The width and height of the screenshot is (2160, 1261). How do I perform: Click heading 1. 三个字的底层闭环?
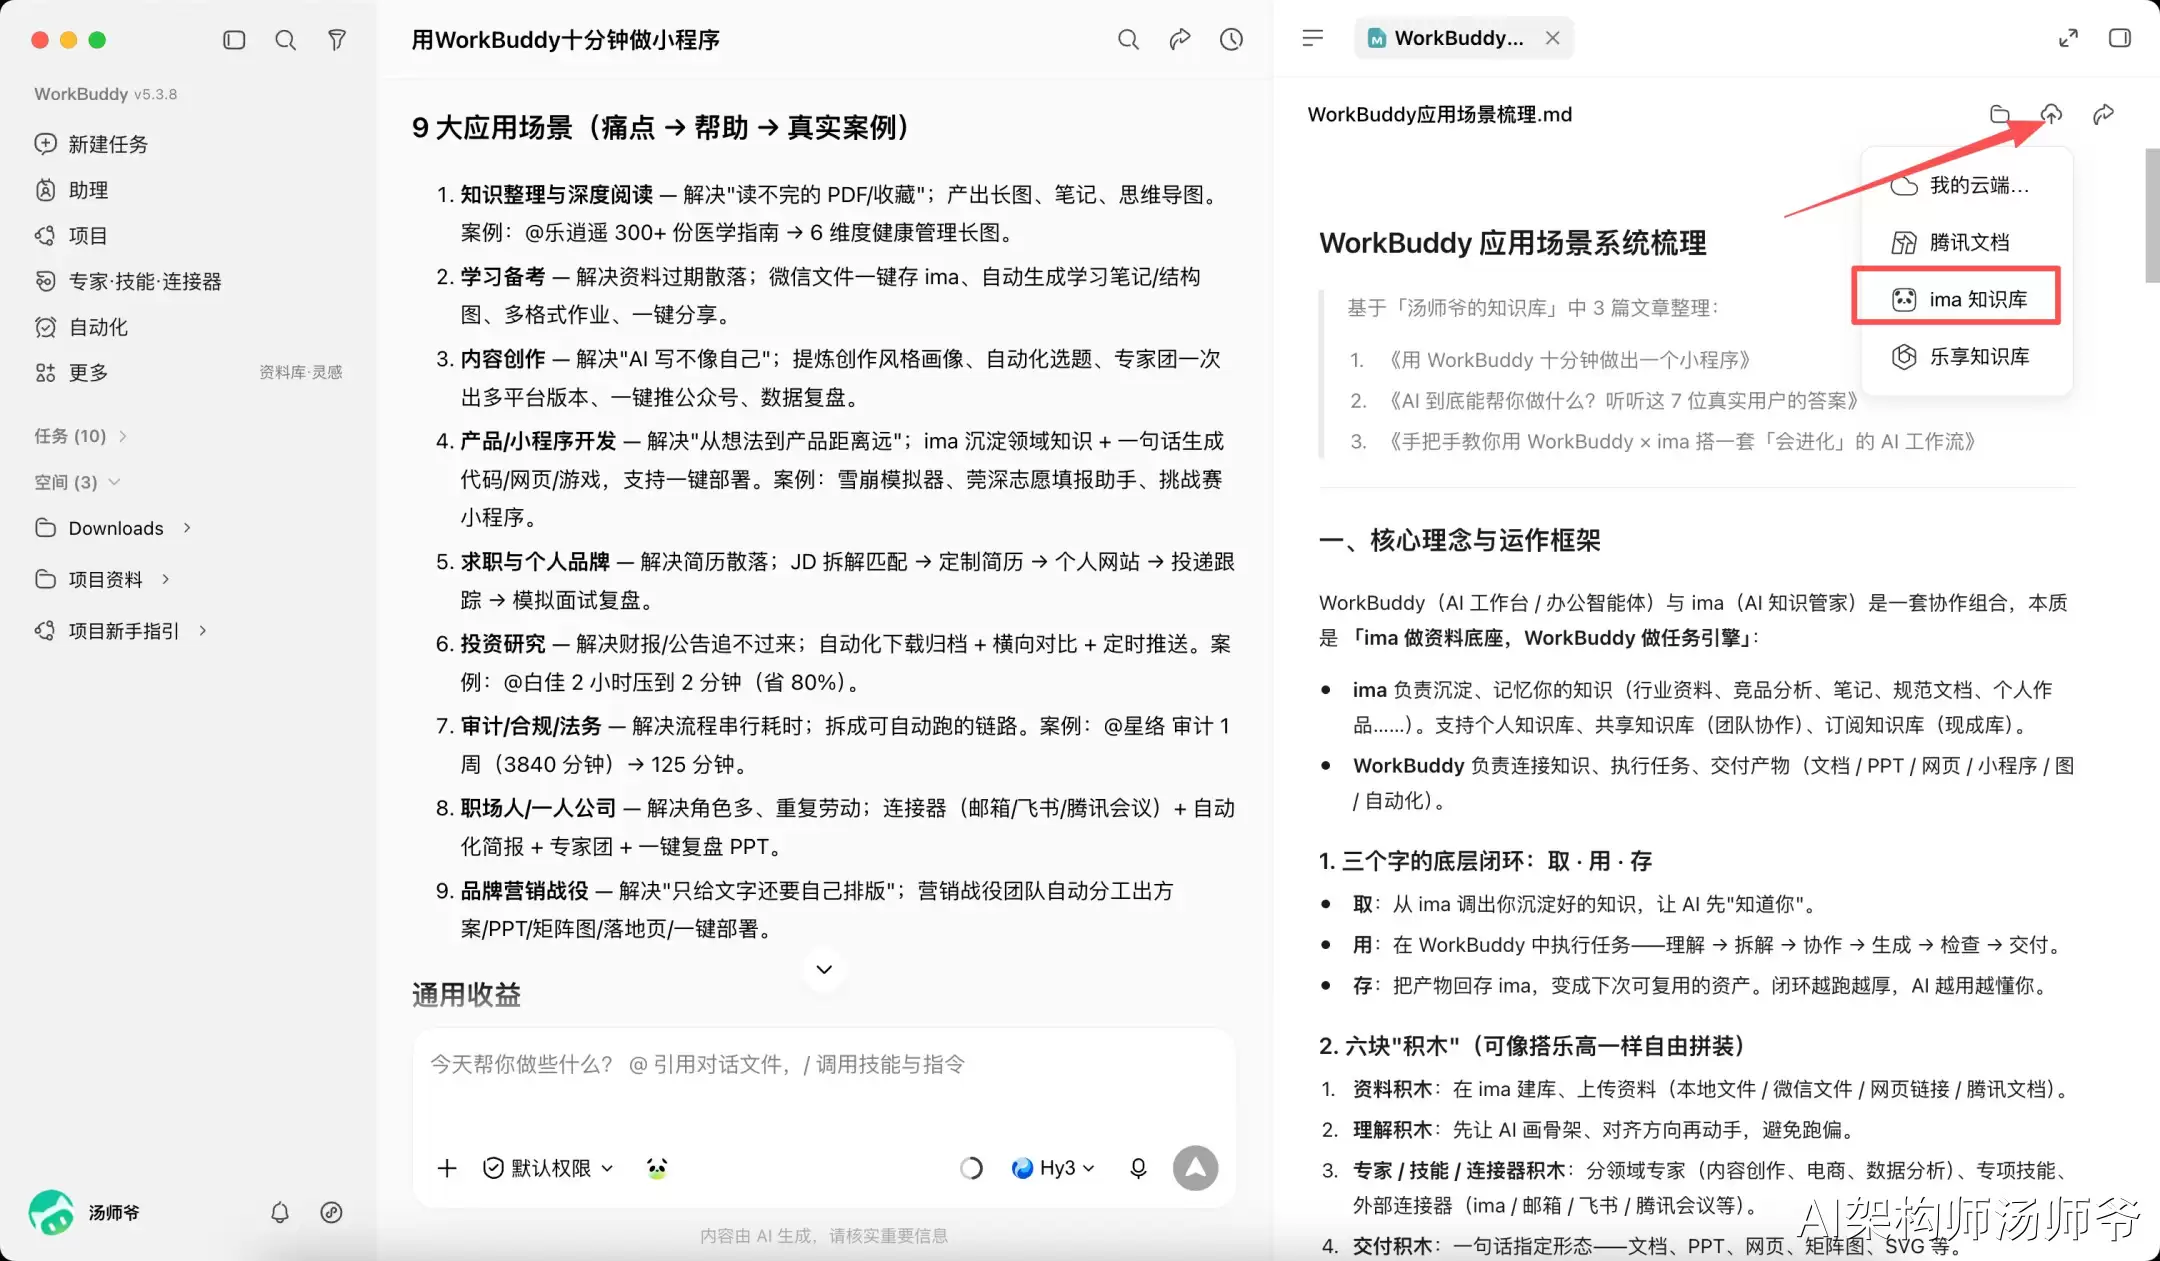click(1485, 861)
